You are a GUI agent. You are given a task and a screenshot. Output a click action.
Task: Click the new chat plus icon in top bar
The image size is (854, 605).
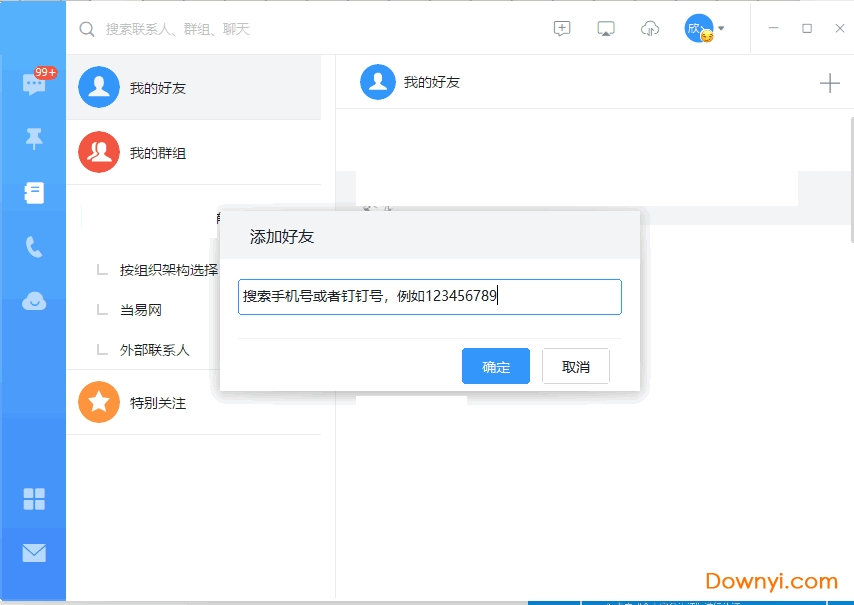[562, 29]
